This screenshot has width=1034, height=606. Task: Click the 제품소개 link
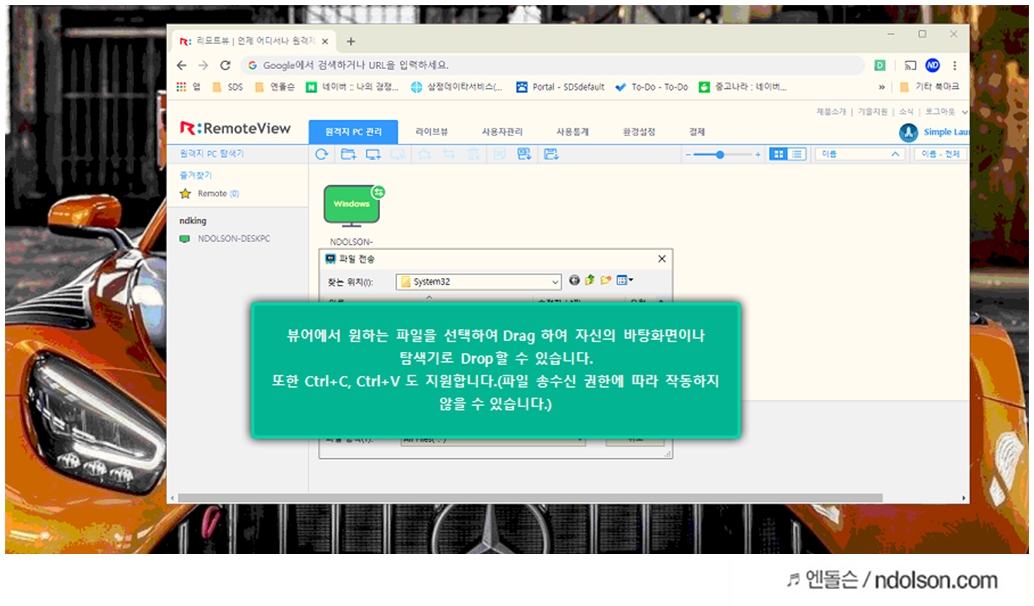pyautogui.click(x=831, y=111)
